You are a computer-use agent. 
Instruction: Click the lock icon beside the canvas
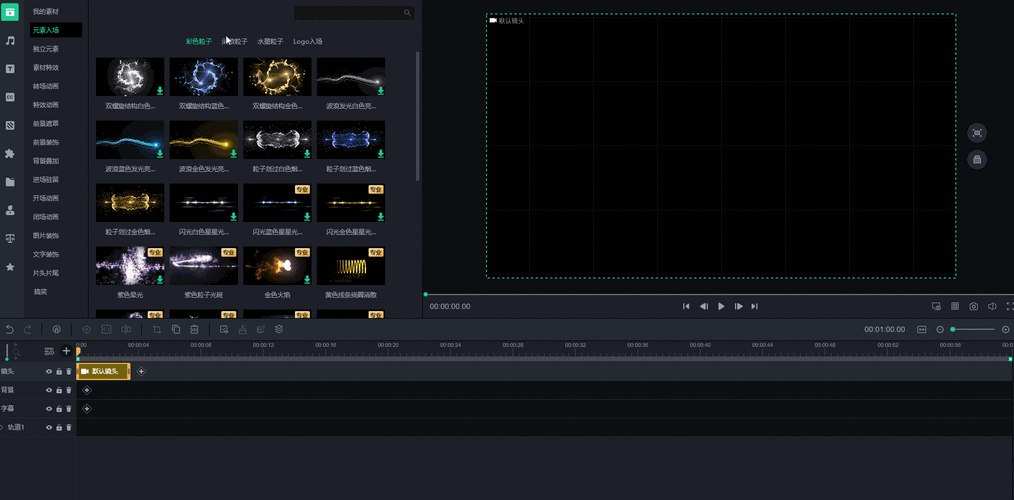click(977, 159)
